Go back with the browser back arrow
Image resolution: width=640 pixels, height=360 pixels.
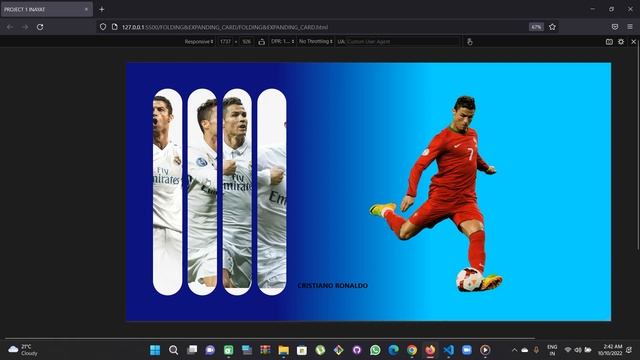10,27
